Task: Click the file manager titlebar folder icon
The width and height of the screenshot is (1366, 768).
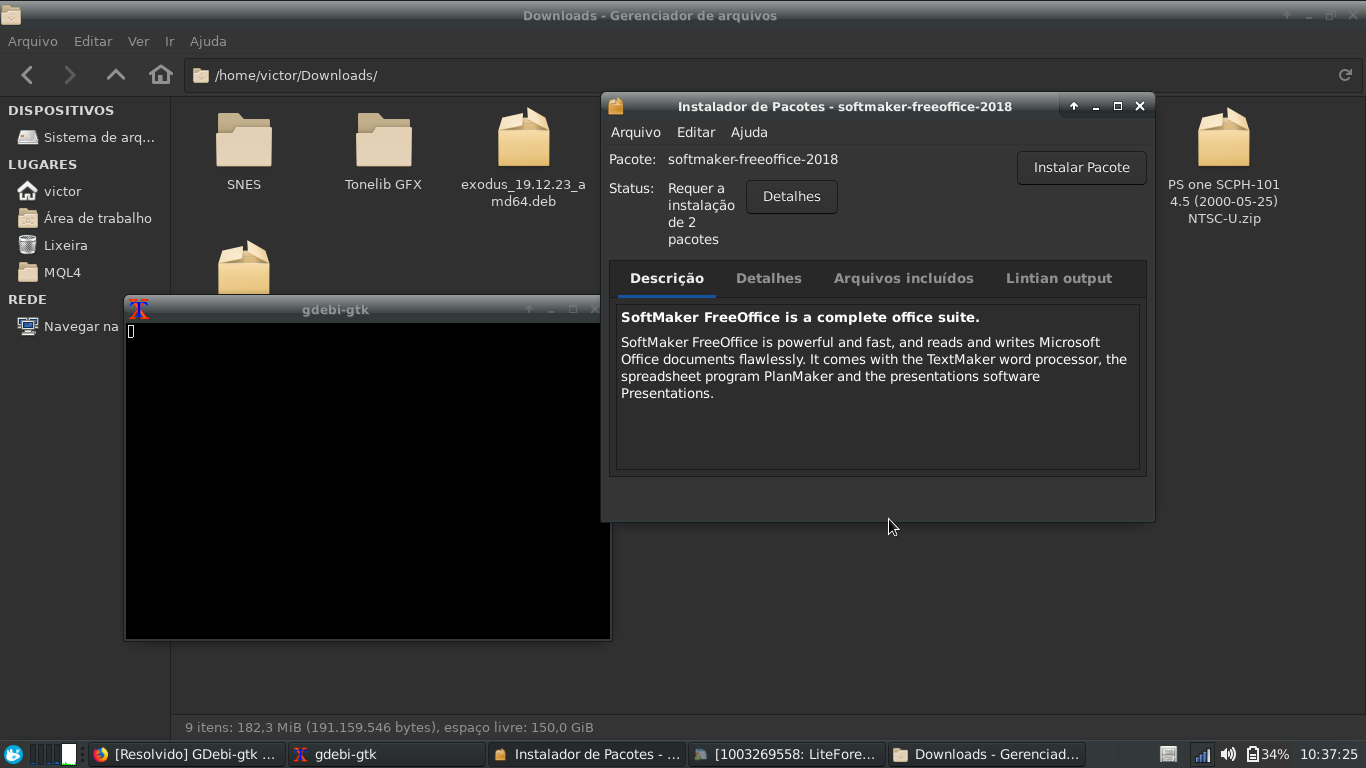Action: click(10, 15)
